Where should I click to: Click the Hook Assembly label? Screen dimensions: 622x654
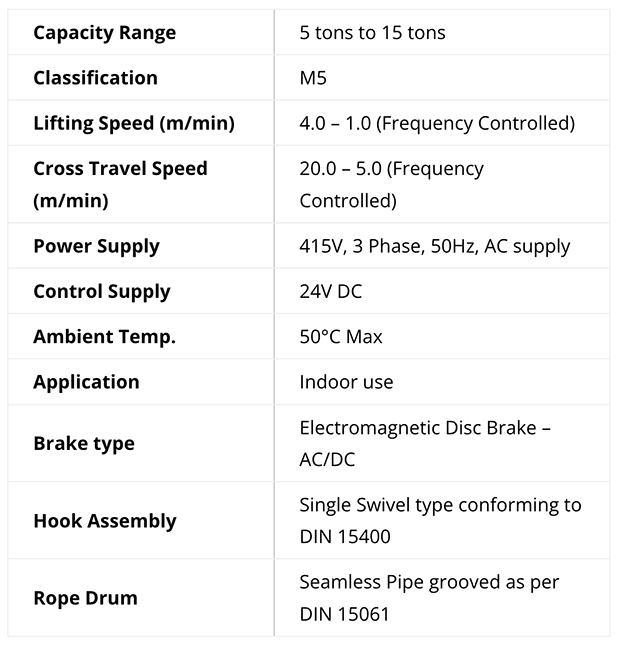[x=105, y=521]
